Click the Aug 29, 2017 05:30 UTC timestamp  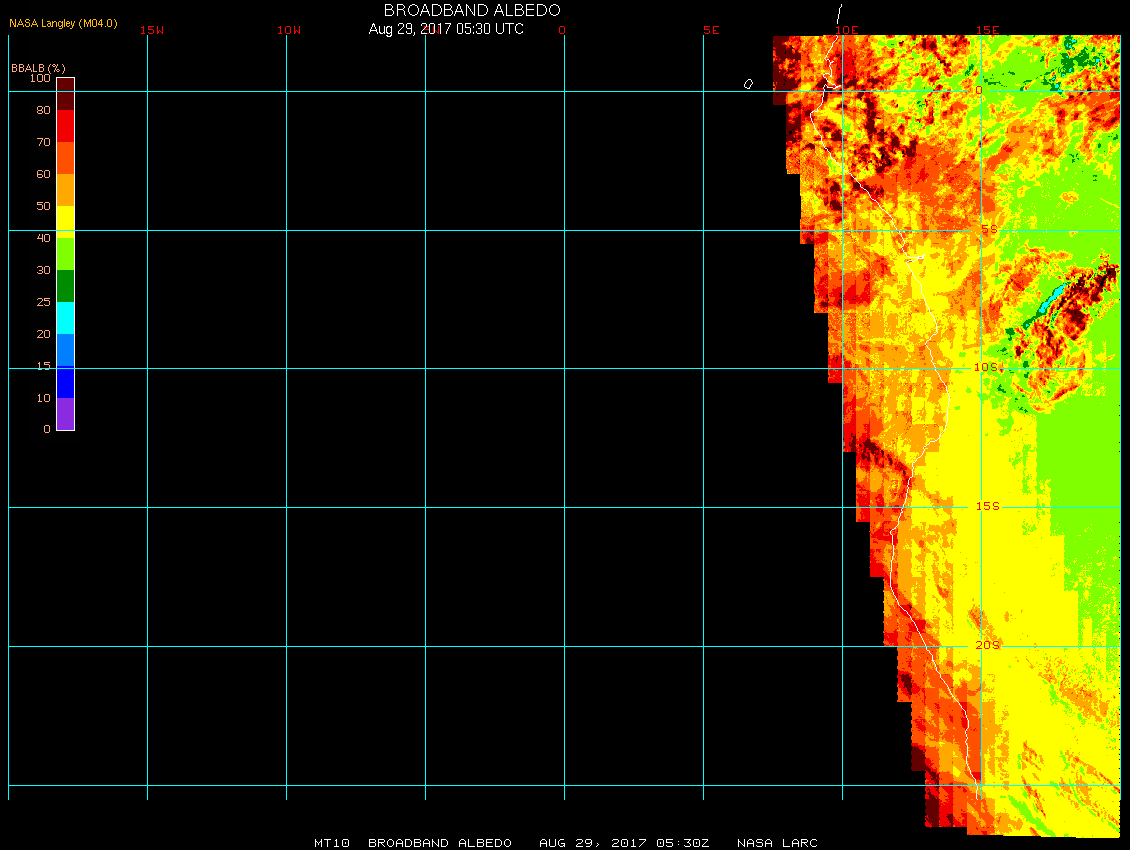(445, 29)
